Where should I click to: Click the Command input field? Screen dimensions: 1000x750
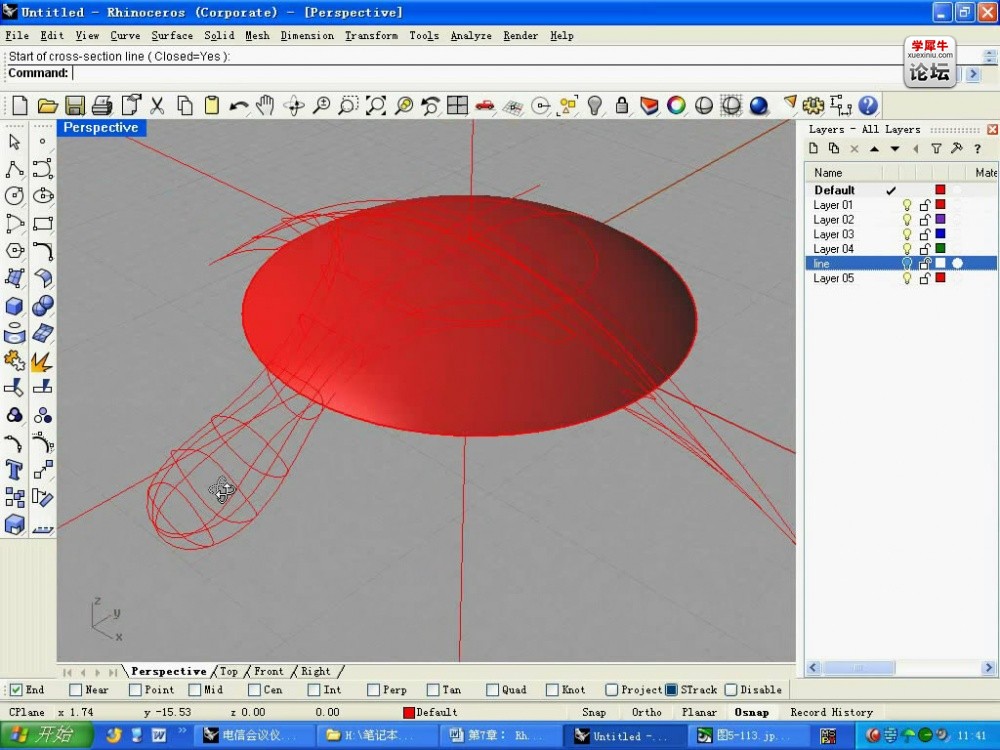485,73
